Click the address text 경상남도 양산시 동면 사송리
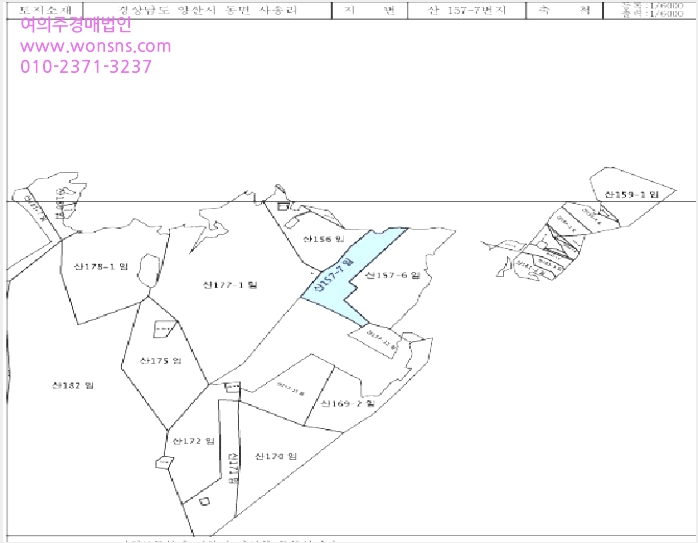698x543 pixels. 208,10
